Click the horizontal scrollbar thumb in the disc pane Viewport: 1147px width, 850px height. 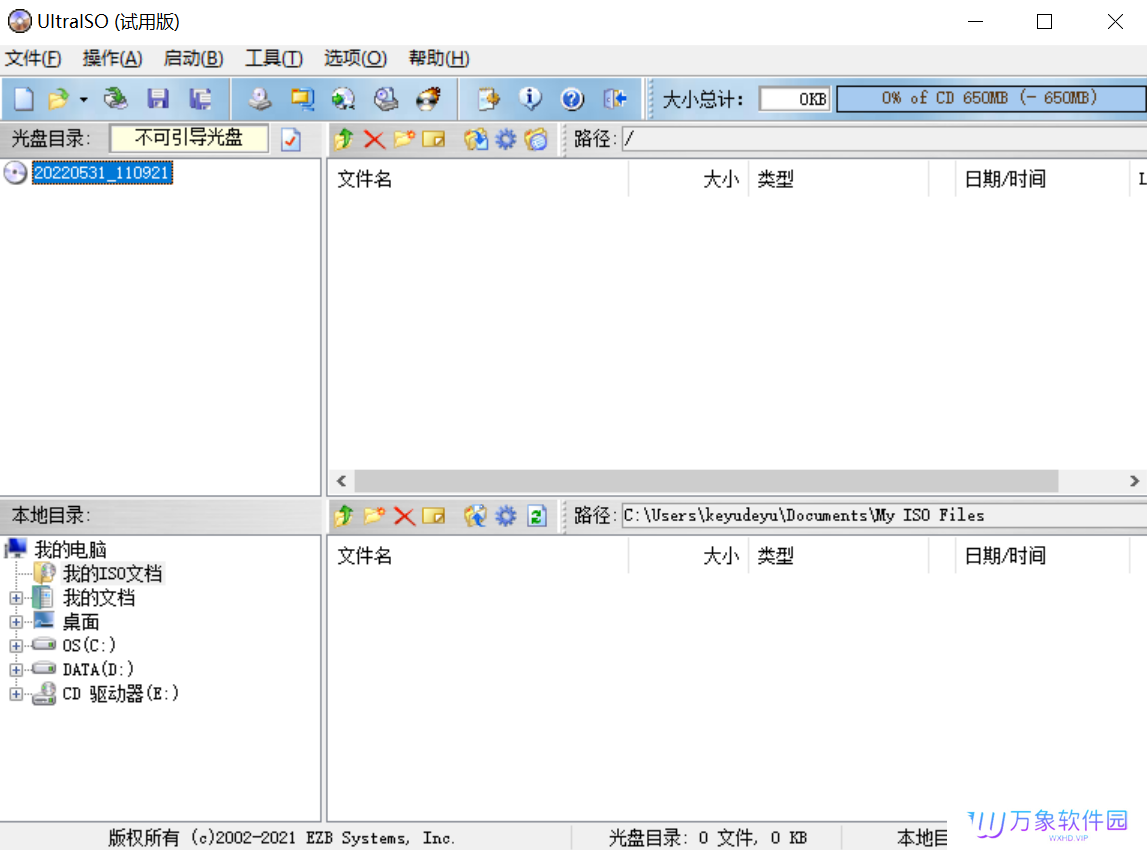706,481
